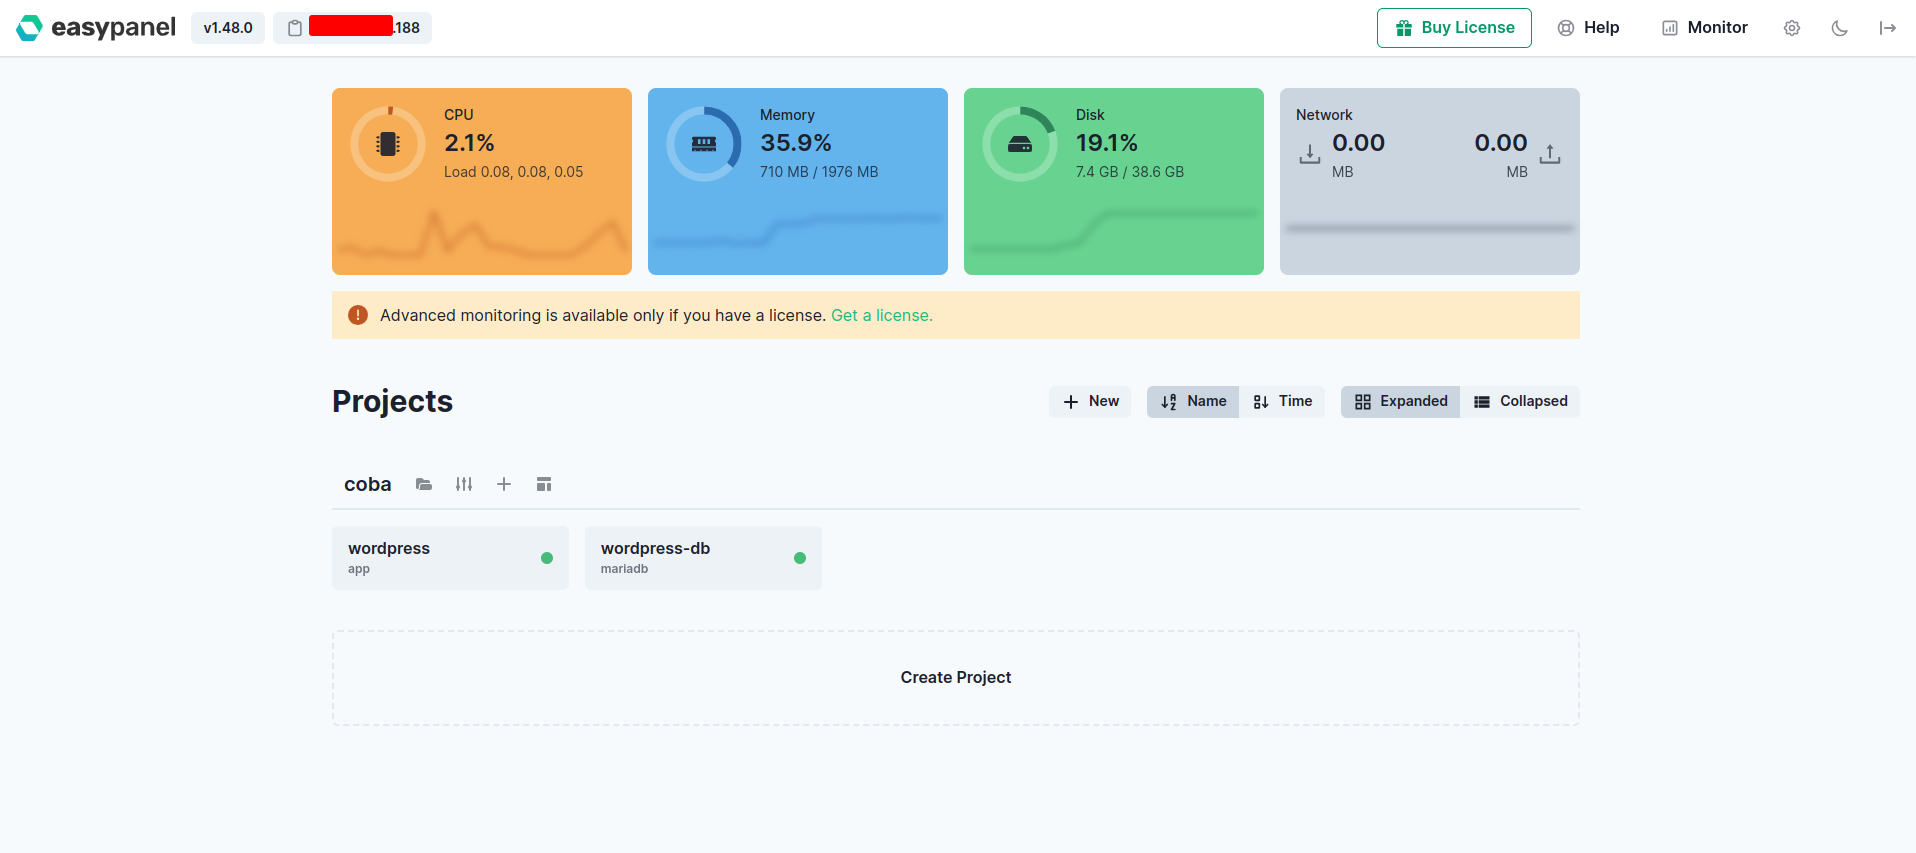Click the Projects heading
The height and width of the screenshot is (853, 1916).
point(392,401)
